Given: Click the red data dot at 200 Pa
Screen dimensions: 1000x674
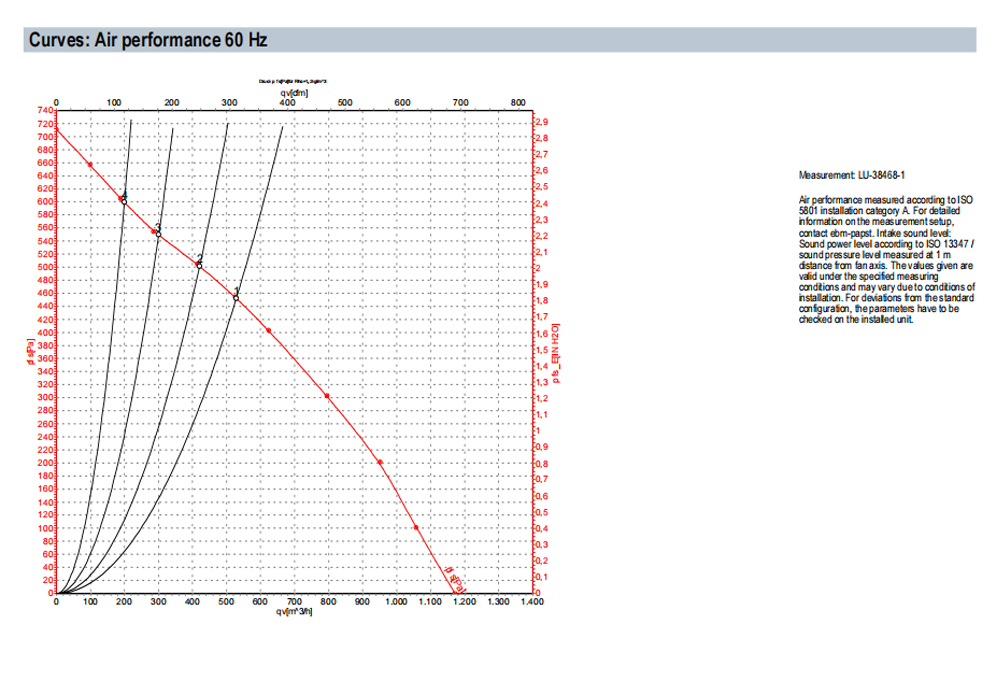Looking at the screenshot, I should [380, 462].
